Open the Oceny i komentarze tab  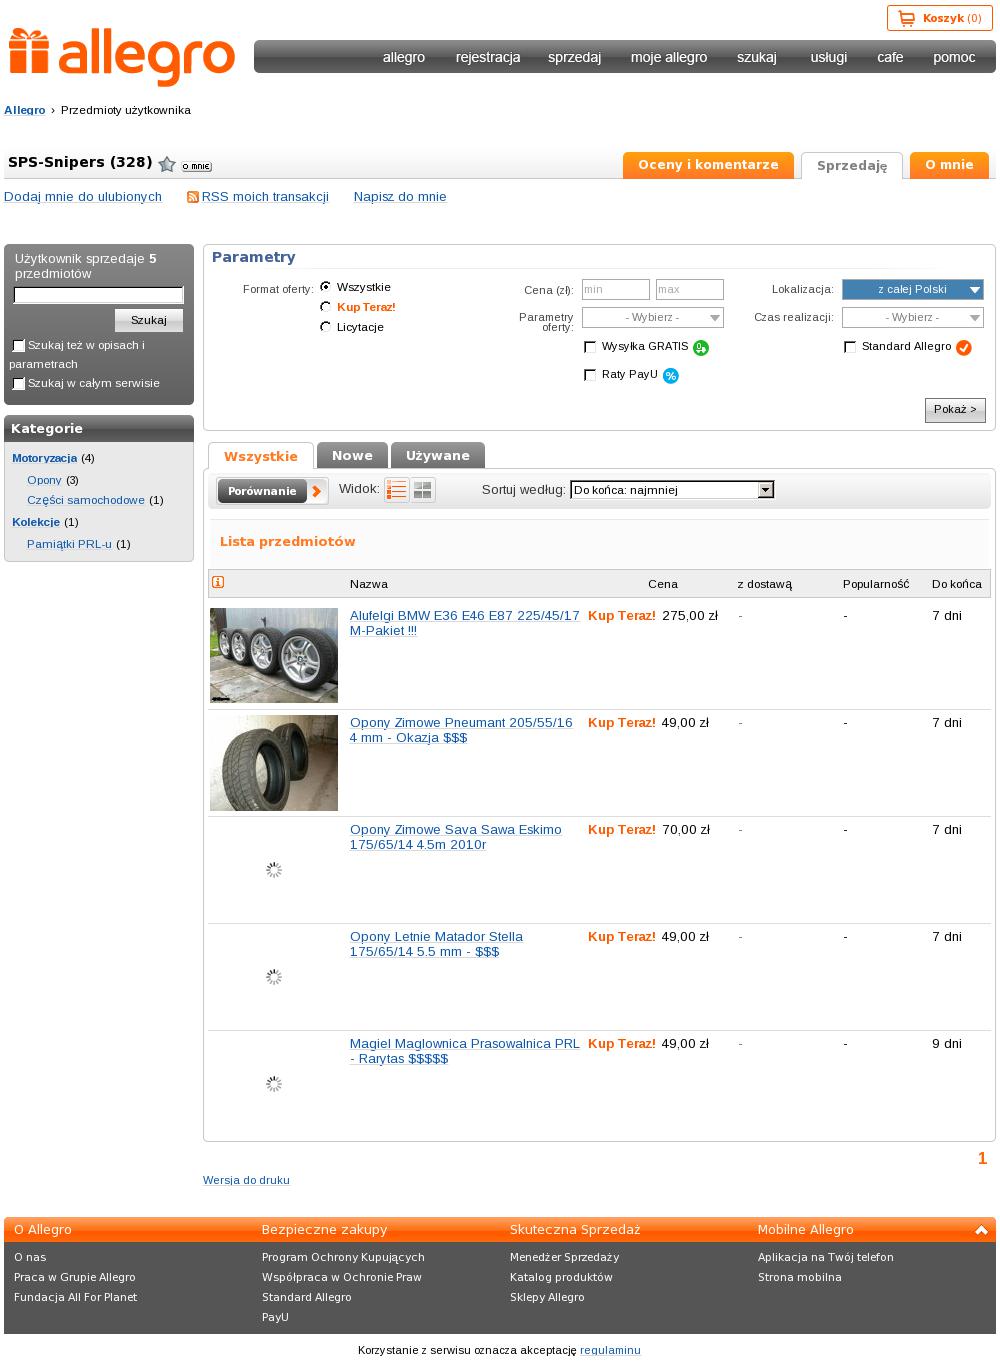pyautogui.click(x=708, y=165)
